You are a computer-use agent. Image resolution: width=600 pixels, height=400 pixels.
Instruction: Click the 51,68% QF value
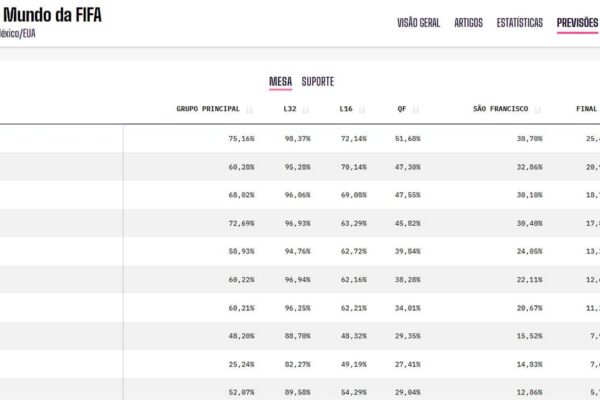(408, 139)
